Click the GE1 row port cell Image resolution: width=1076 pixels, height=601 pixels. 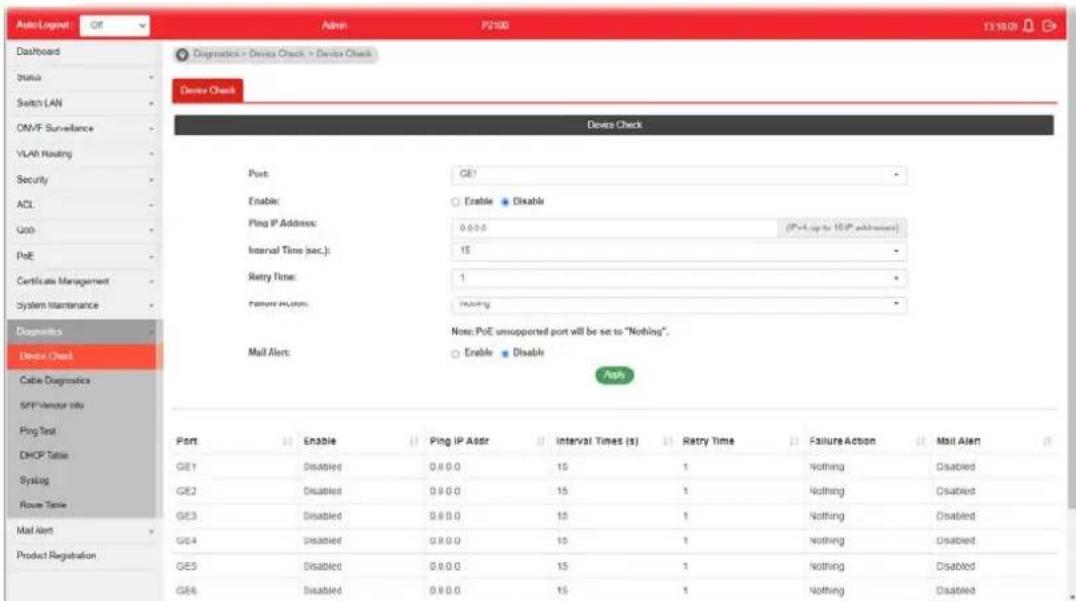[x=186, y=467]
